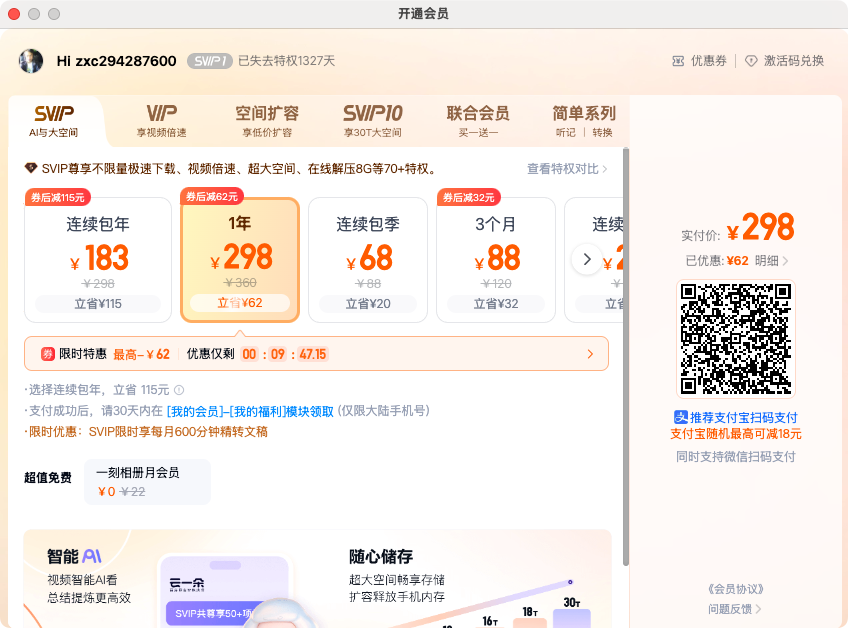The width and height of the screenshot is (848, 628).
Task: Open the 限时特惠 banner arrow
Action: (590, 354)
